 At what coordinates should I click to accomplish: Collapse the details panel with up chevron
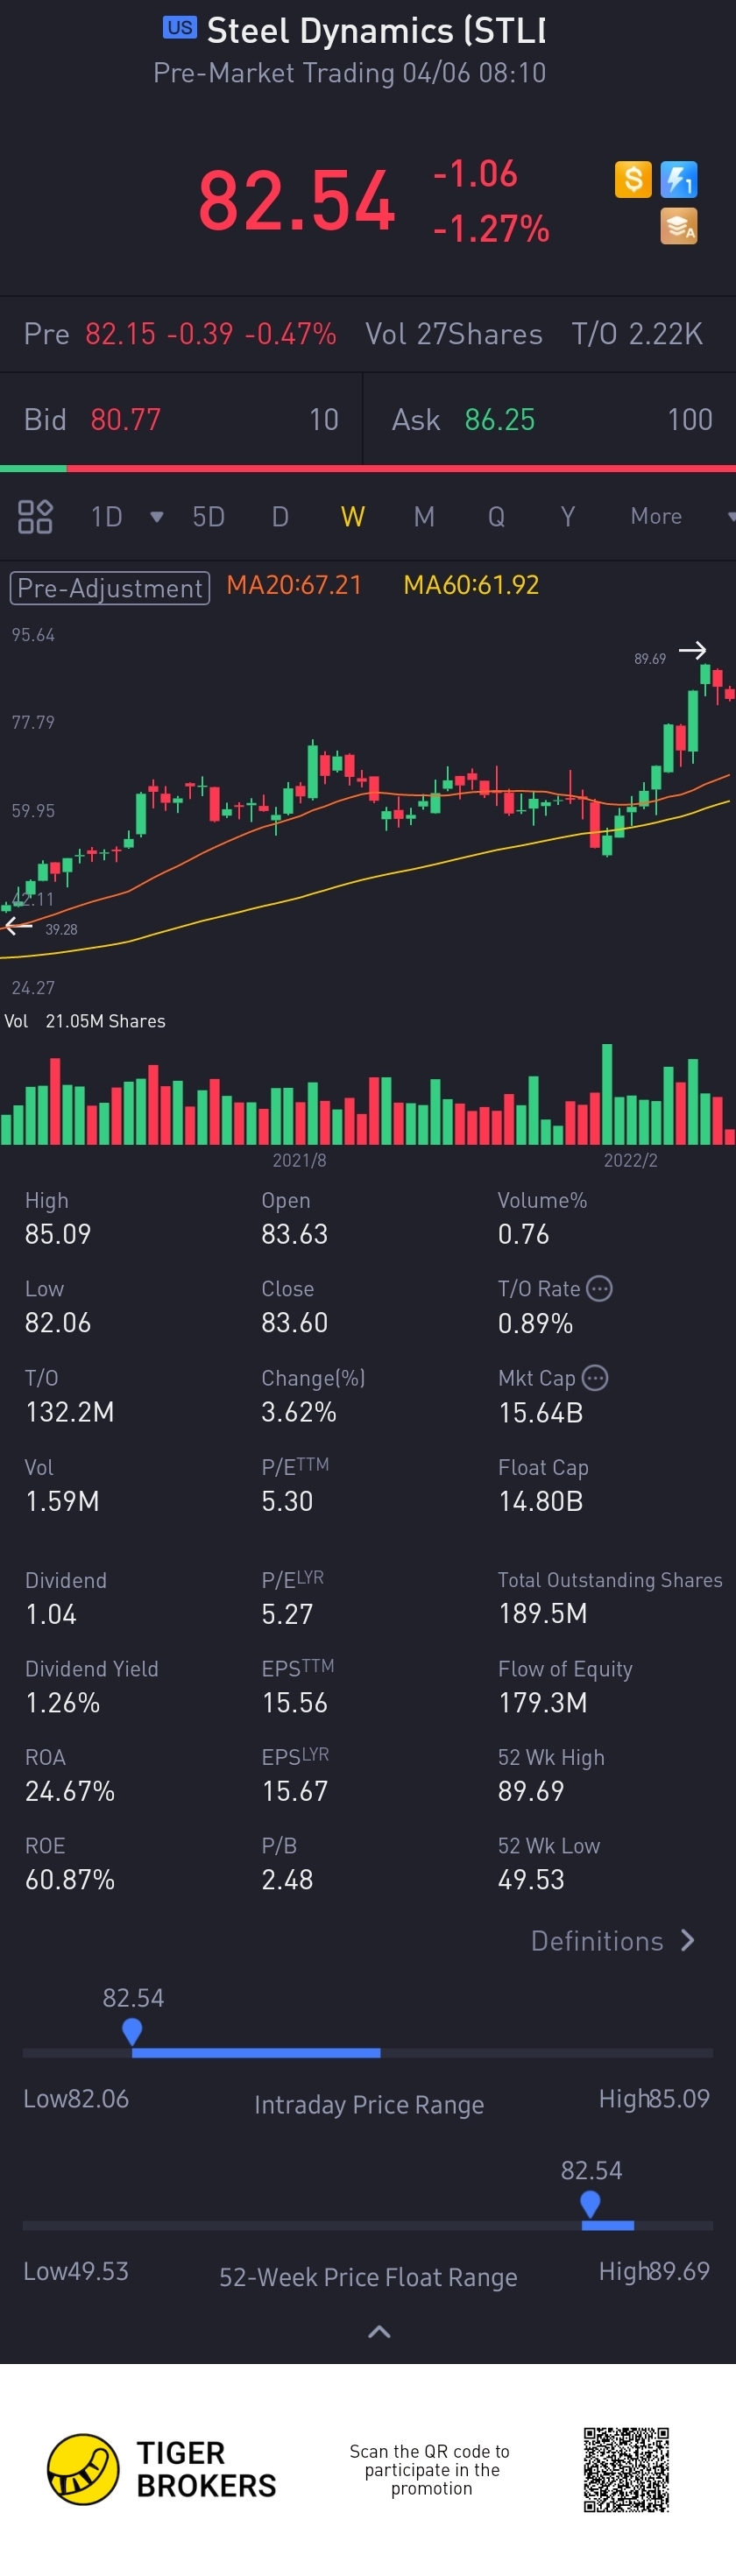tap(379, 2332)
